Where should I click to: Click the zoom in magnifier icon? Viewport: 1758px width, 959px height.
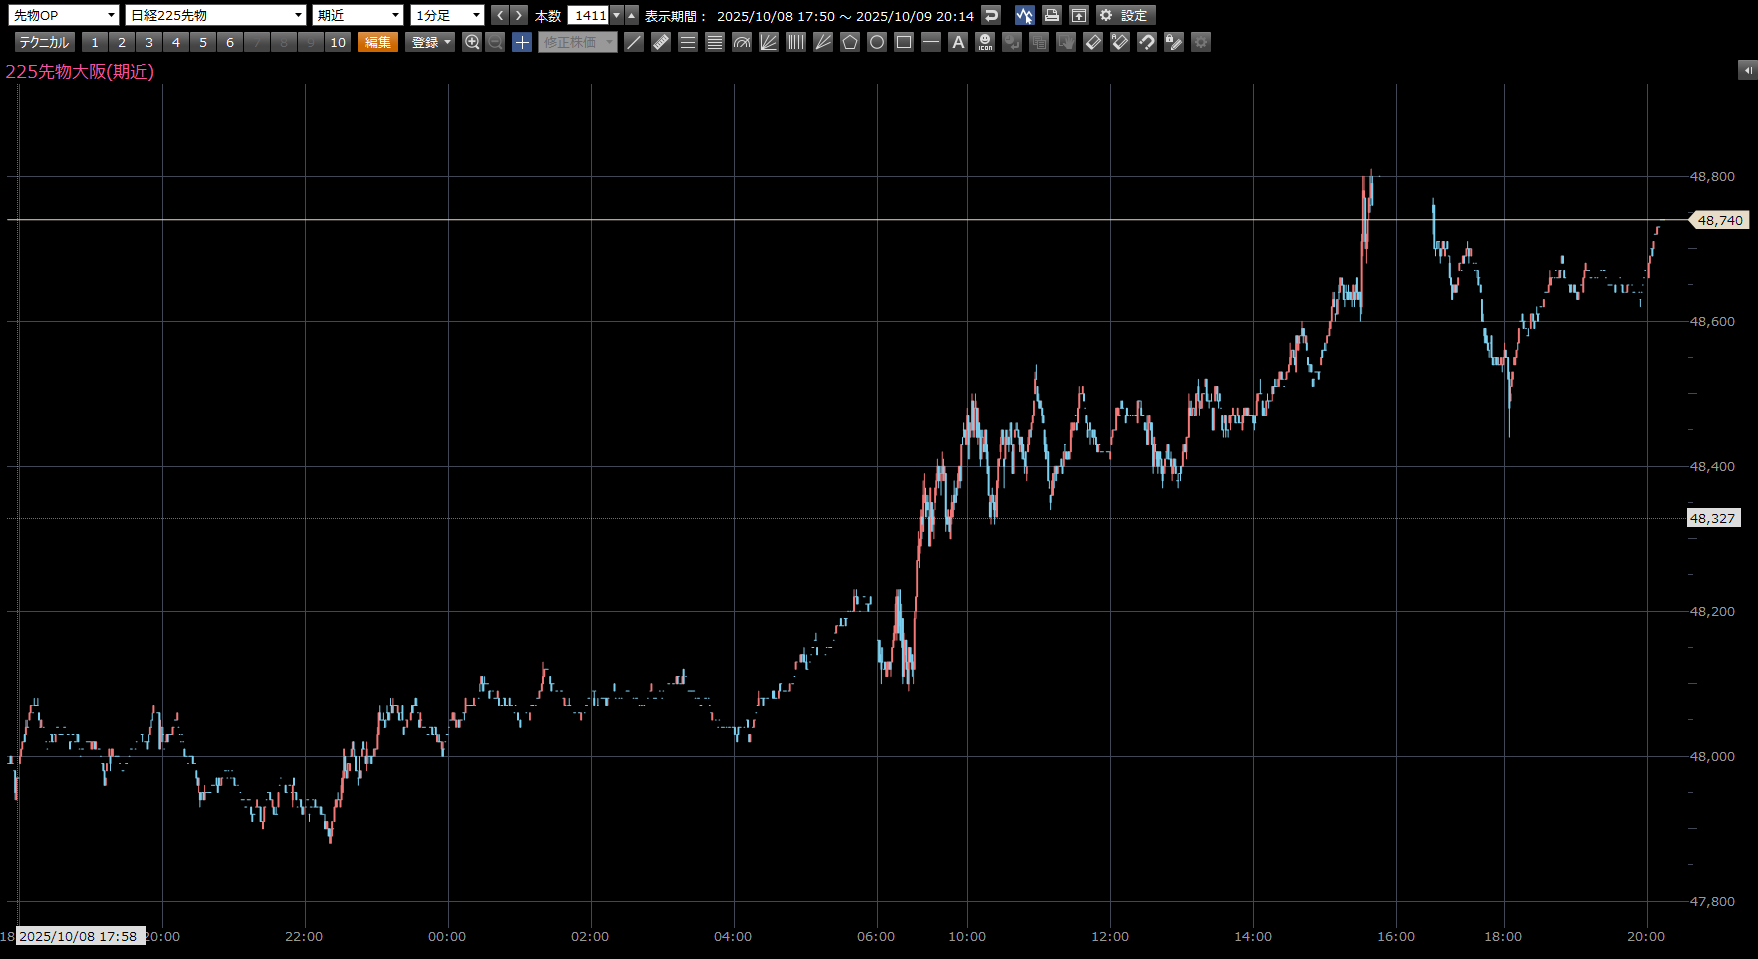(472, 42)
